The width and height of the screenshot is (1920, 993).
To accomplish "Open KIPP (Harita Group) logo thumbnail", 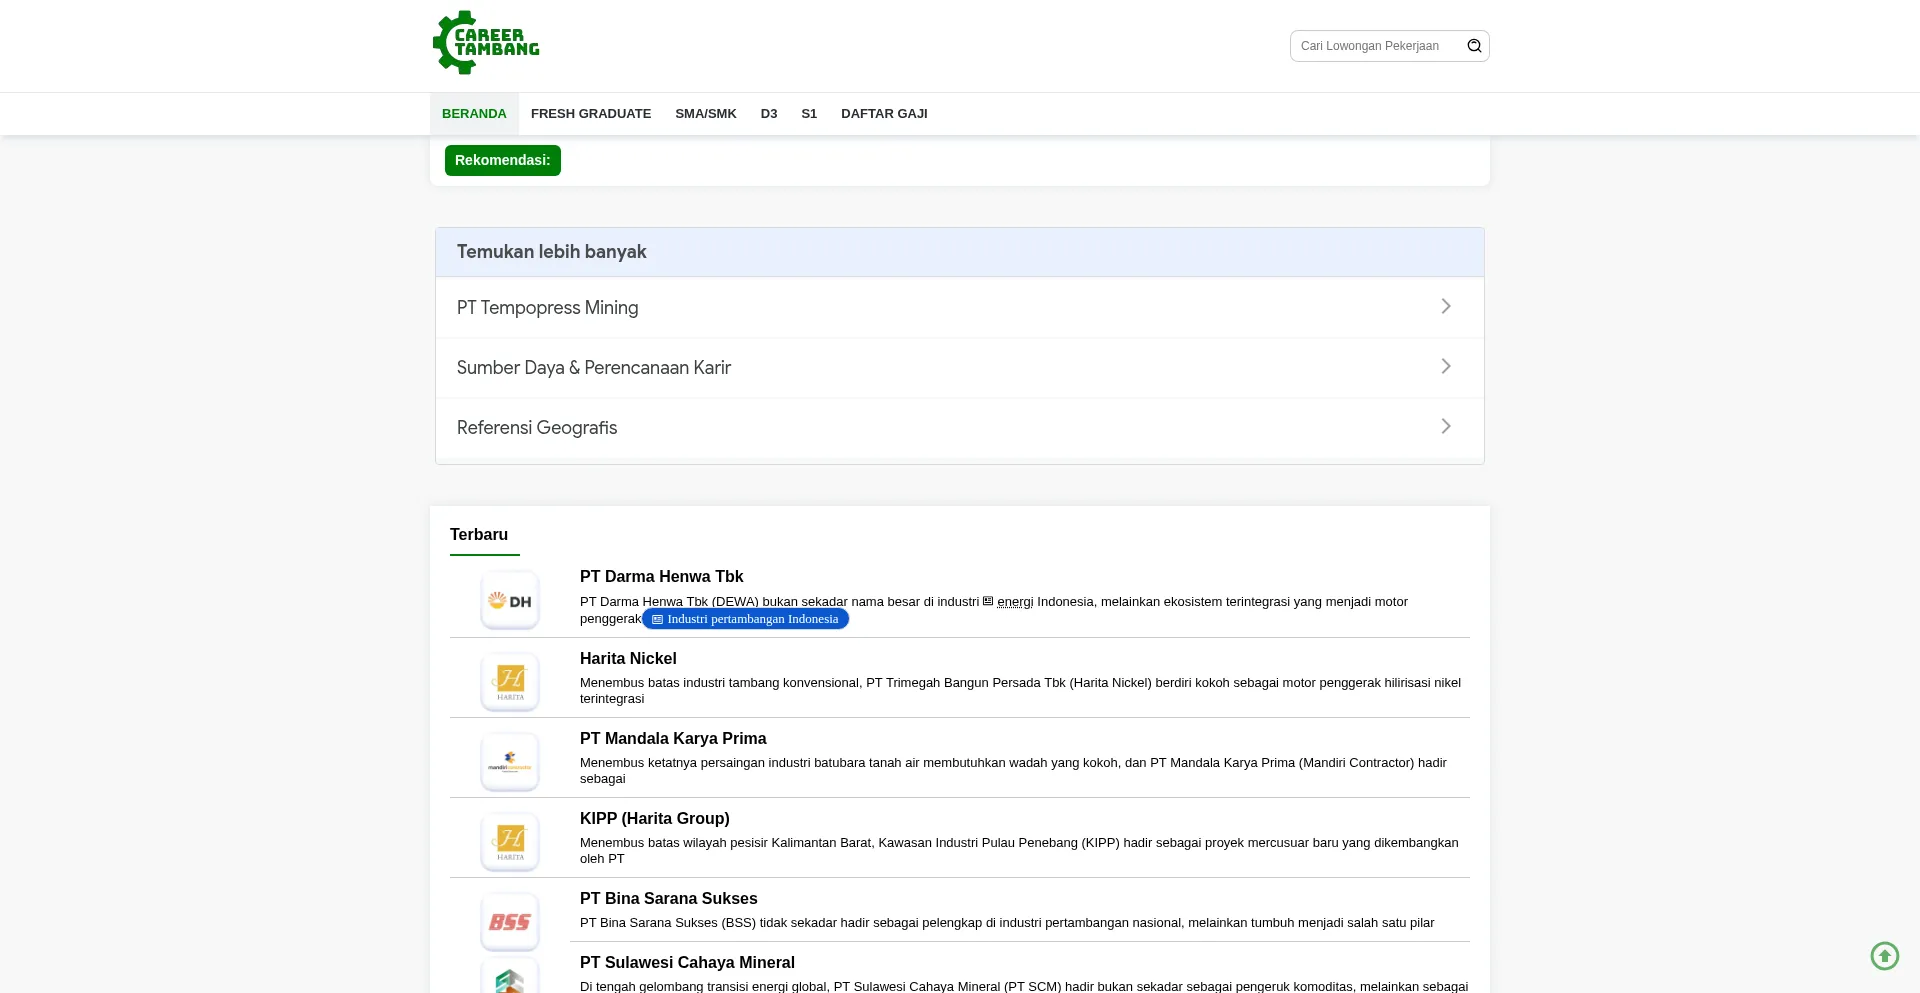I will coord(510,842).
